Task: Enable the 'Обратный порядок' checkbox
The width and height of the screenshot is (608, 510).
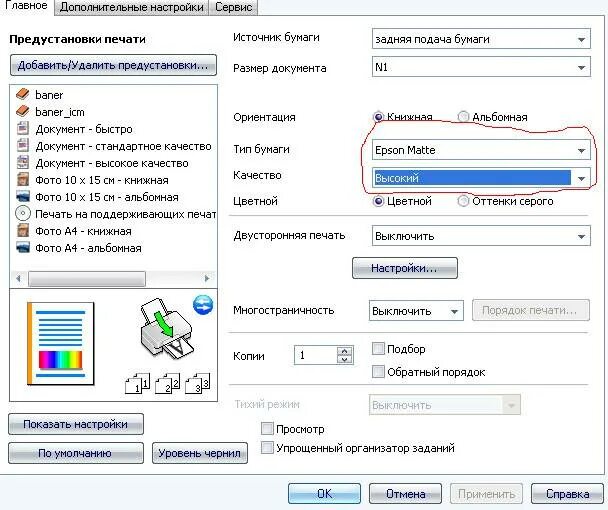Action: [x=378, y=372]
